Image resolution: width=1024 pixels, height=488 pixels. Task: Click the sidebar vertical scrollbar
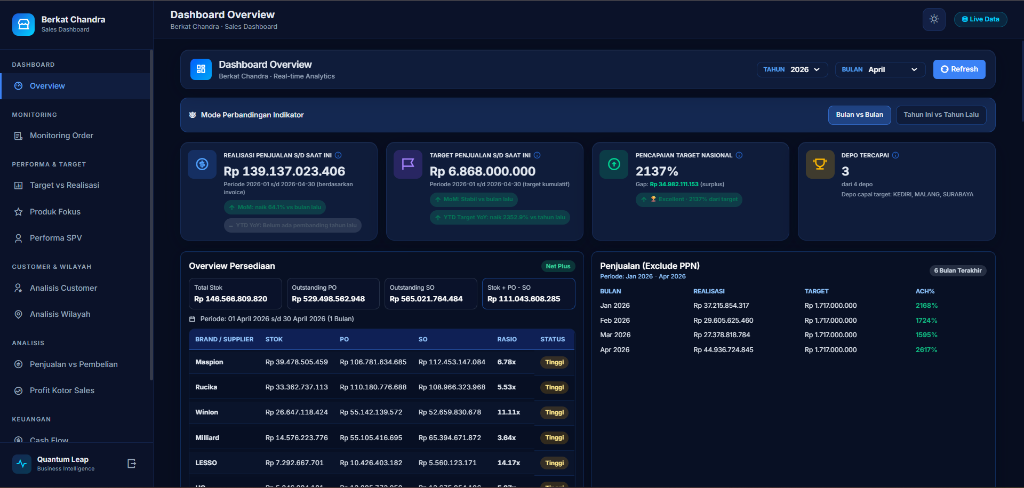coord(152,216)
